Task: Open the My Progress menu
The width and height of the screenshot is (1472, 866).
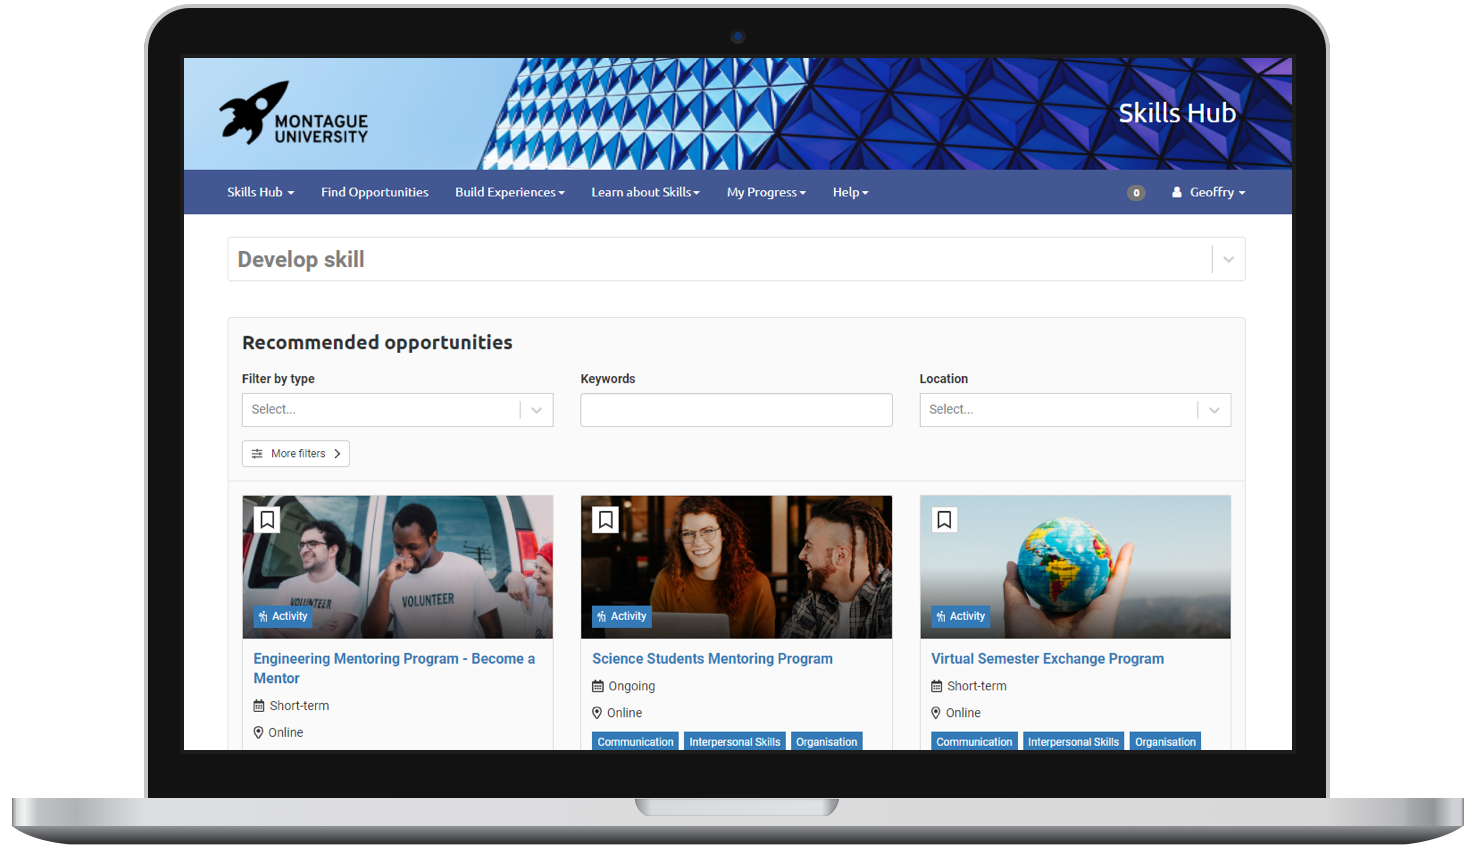Action: (x=766, y=192)
